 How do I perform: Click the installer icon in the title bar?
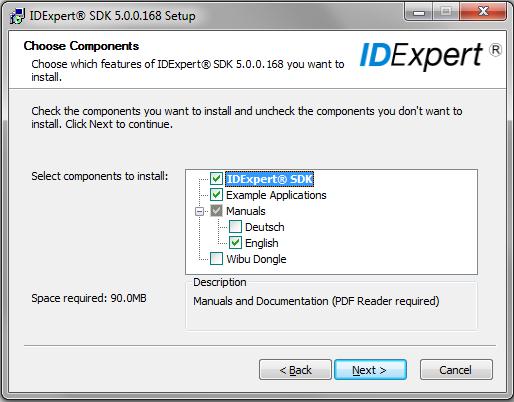point(17,16)
